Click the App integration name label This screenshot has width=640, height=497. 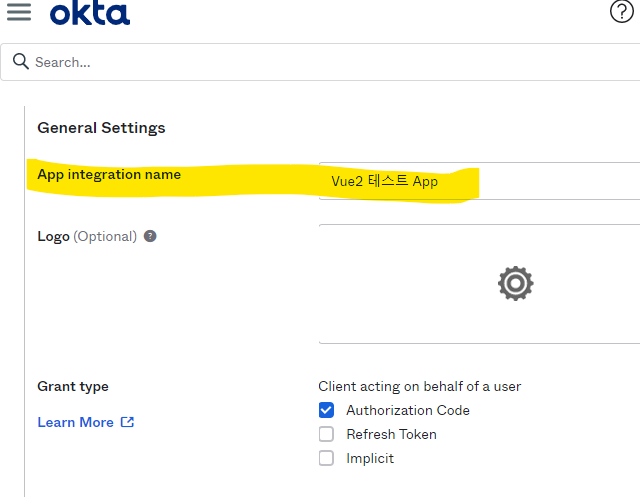(109, 175)
